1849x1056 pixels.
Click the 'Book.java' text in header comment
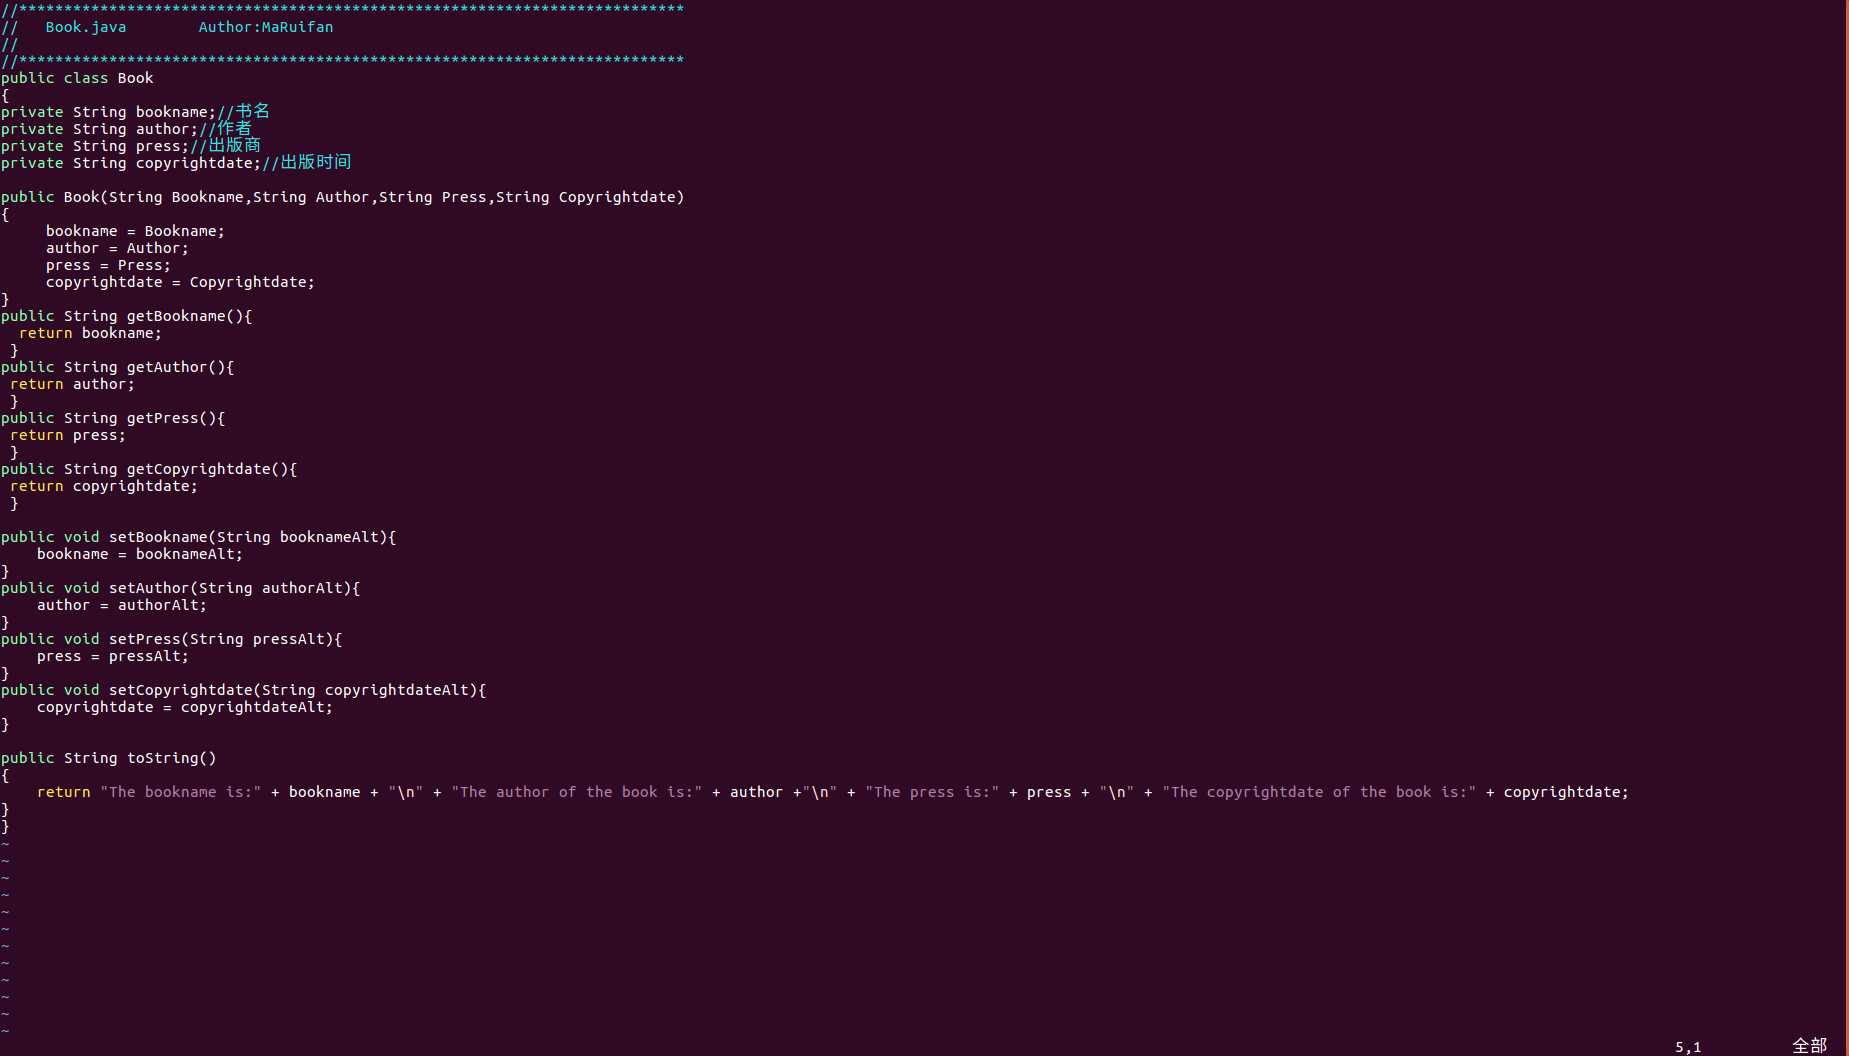(x=86, y=27)
